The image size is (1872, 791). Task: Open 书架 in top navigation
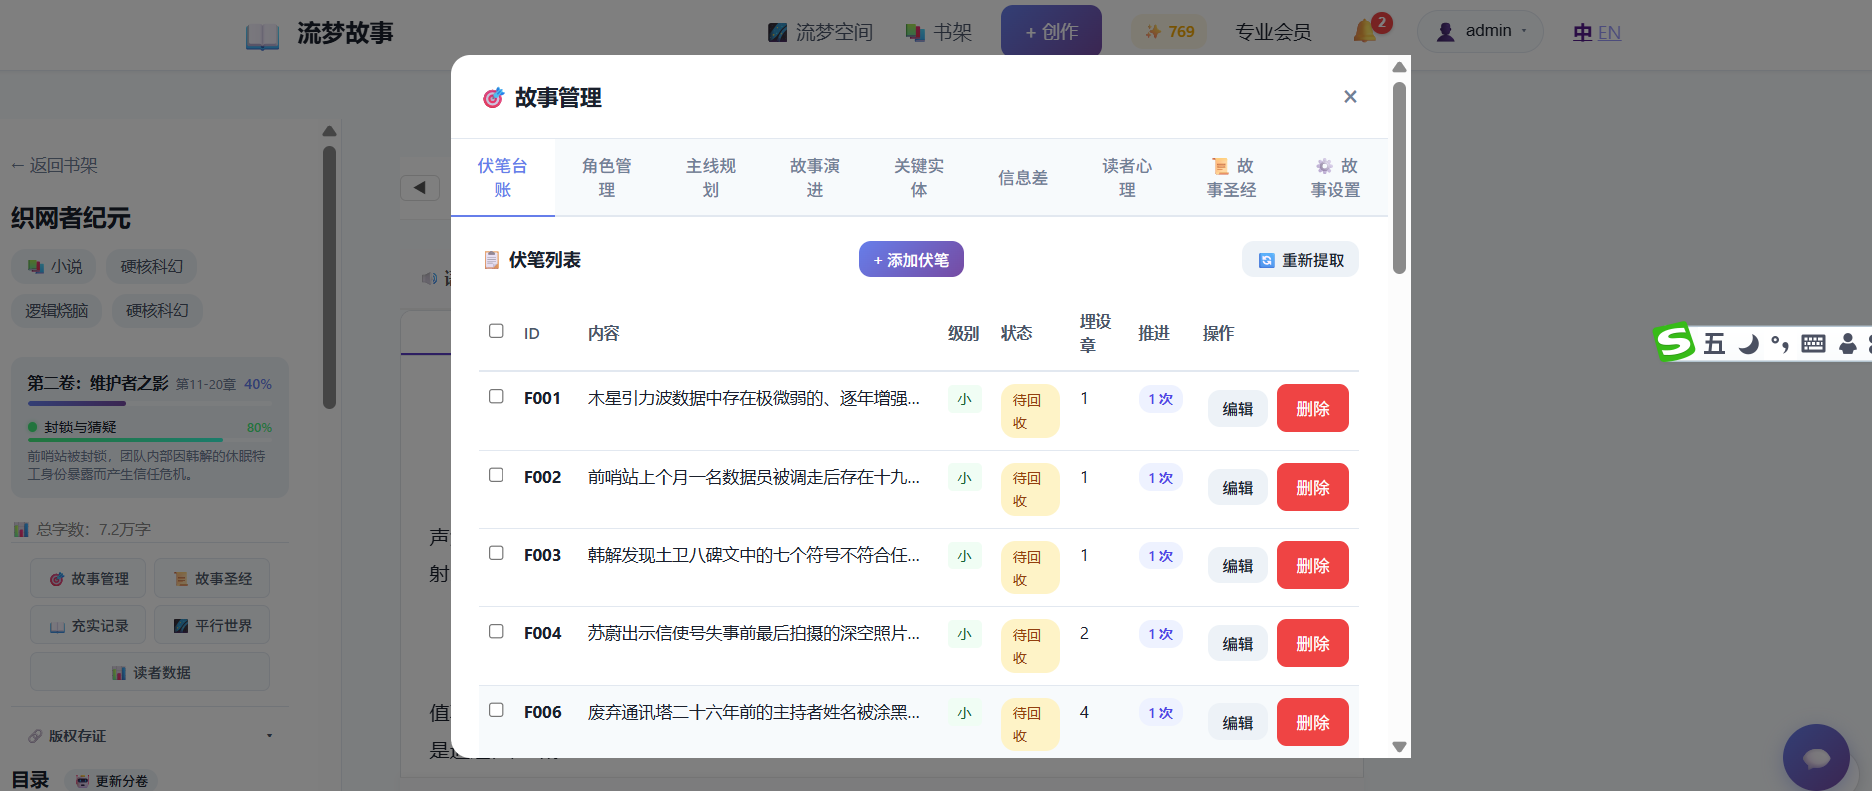coord(938,33)
